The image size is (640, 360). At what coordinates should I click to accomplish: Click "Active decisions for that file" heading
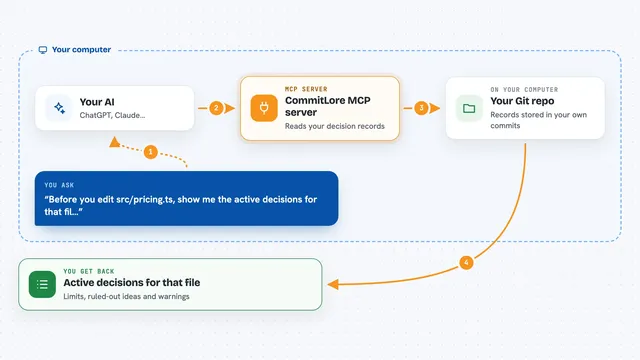point(131,282)
